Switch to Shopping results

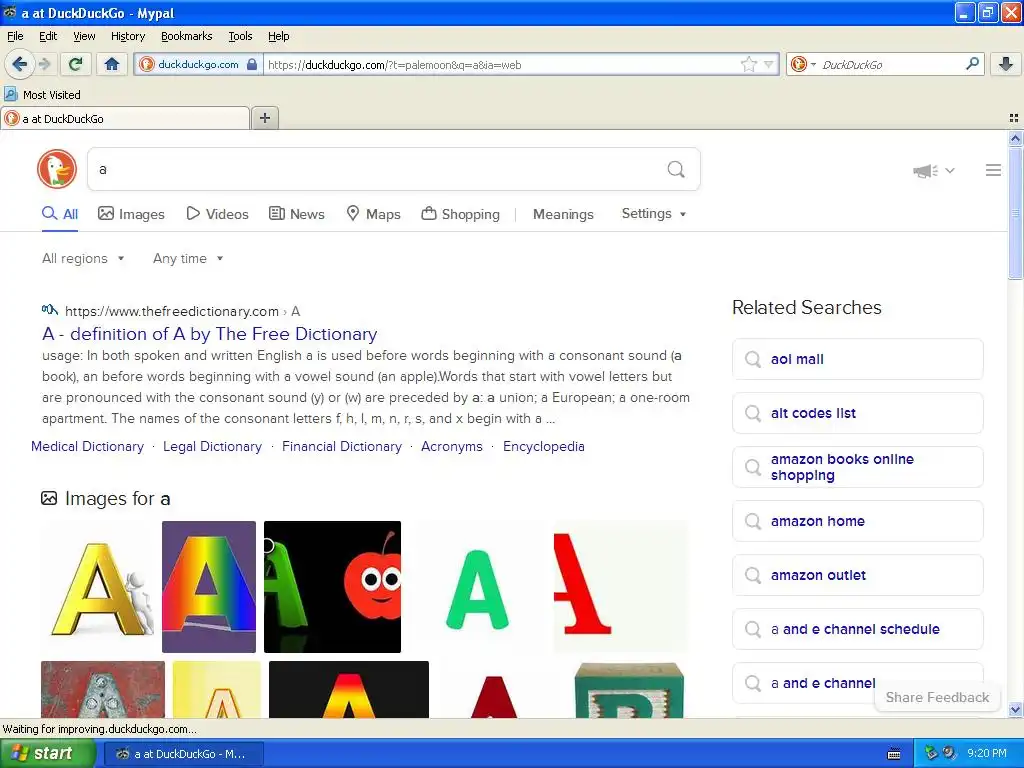(460, 214)
